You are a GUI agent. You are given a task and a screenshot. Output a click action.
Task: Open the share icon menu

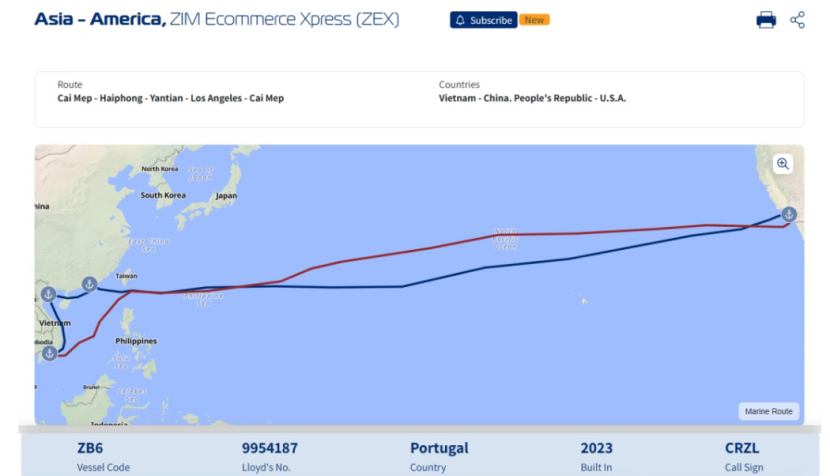pyautogui.click(x=797, y=20)
